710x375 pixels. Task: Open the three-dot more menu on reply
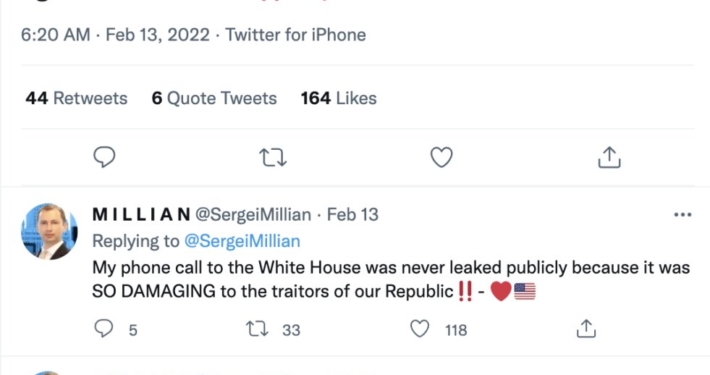(683, 215)
